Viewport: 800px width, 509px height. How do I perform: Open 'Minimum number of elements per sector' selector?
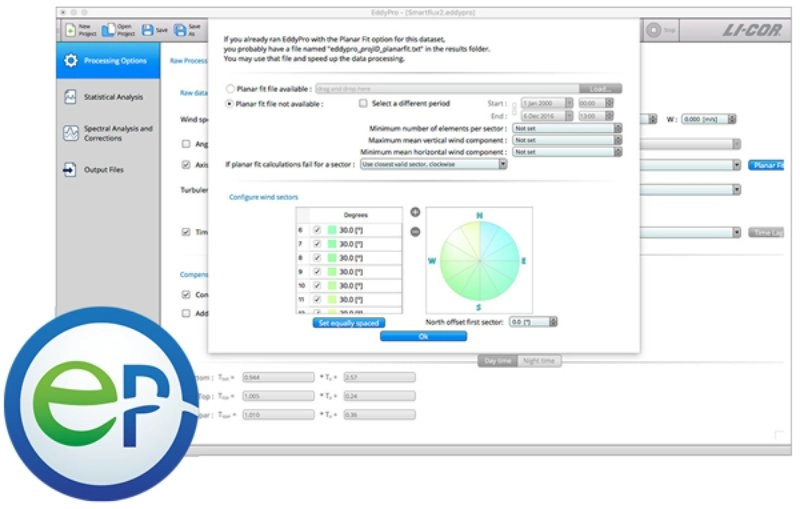567,128
